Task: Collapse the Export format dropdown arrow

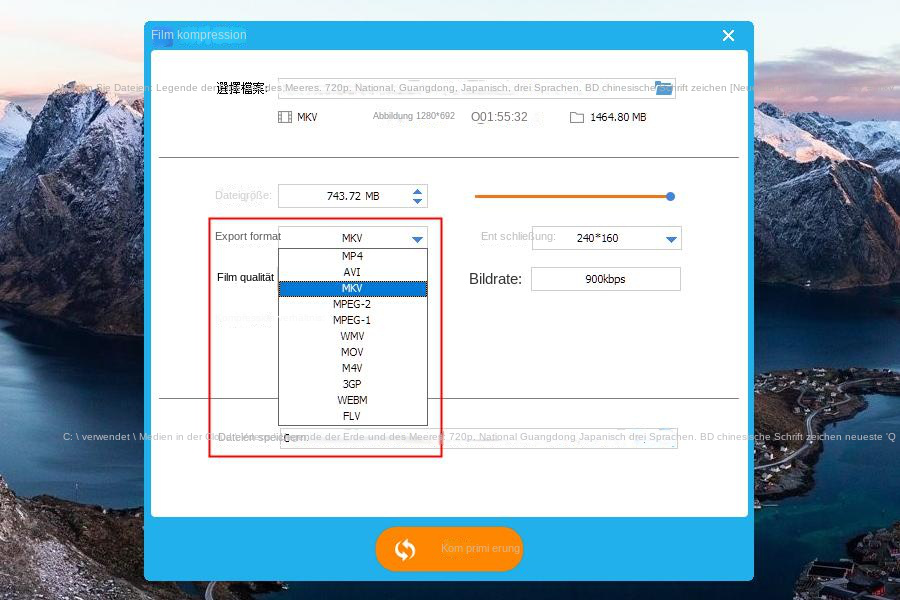Action: (x=417, y=239)
